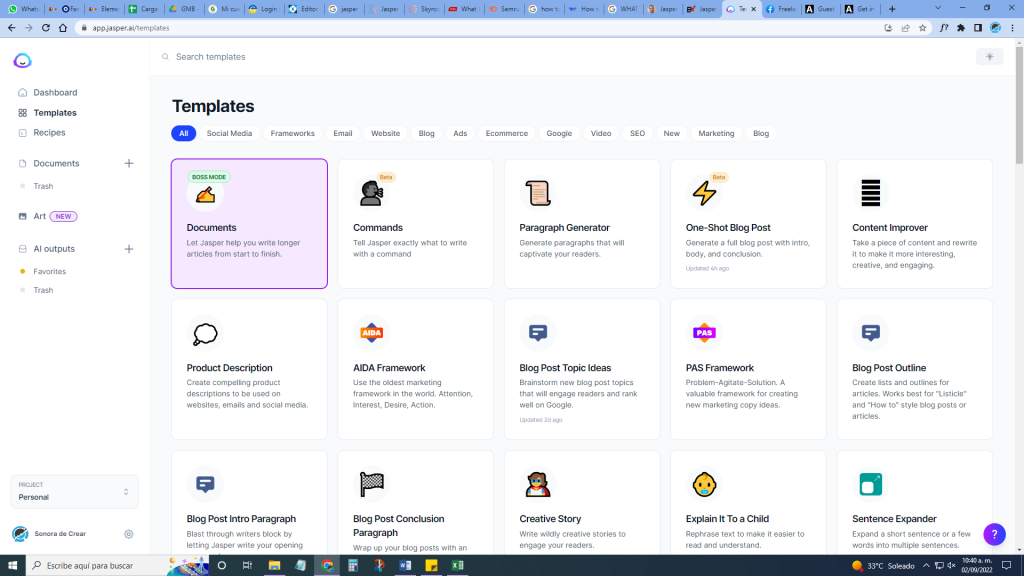Screen dimensions: 1024x576
Task: Expand the Personal project selector
Action: point(74,492)
